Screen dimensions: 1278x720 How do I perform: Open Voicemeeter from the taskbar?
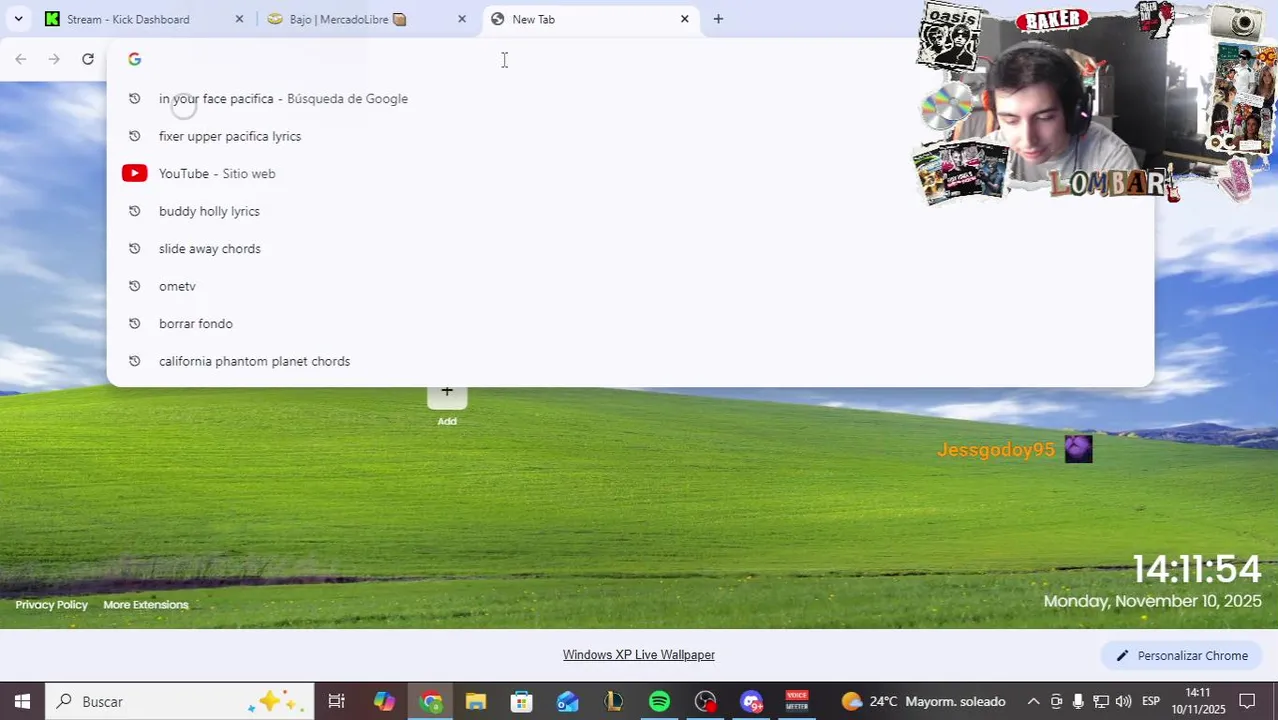[x=797, y=702]
